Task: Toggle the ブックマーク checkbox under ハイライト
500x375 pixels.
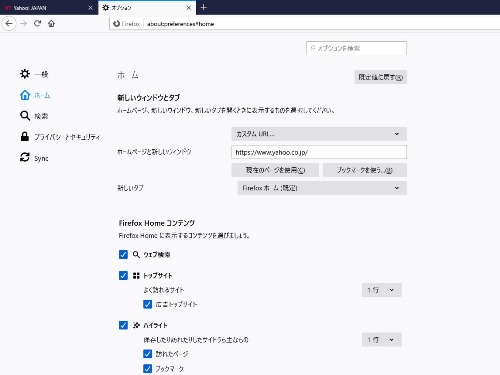Action: pyautogui.click(x=148, y=369)
